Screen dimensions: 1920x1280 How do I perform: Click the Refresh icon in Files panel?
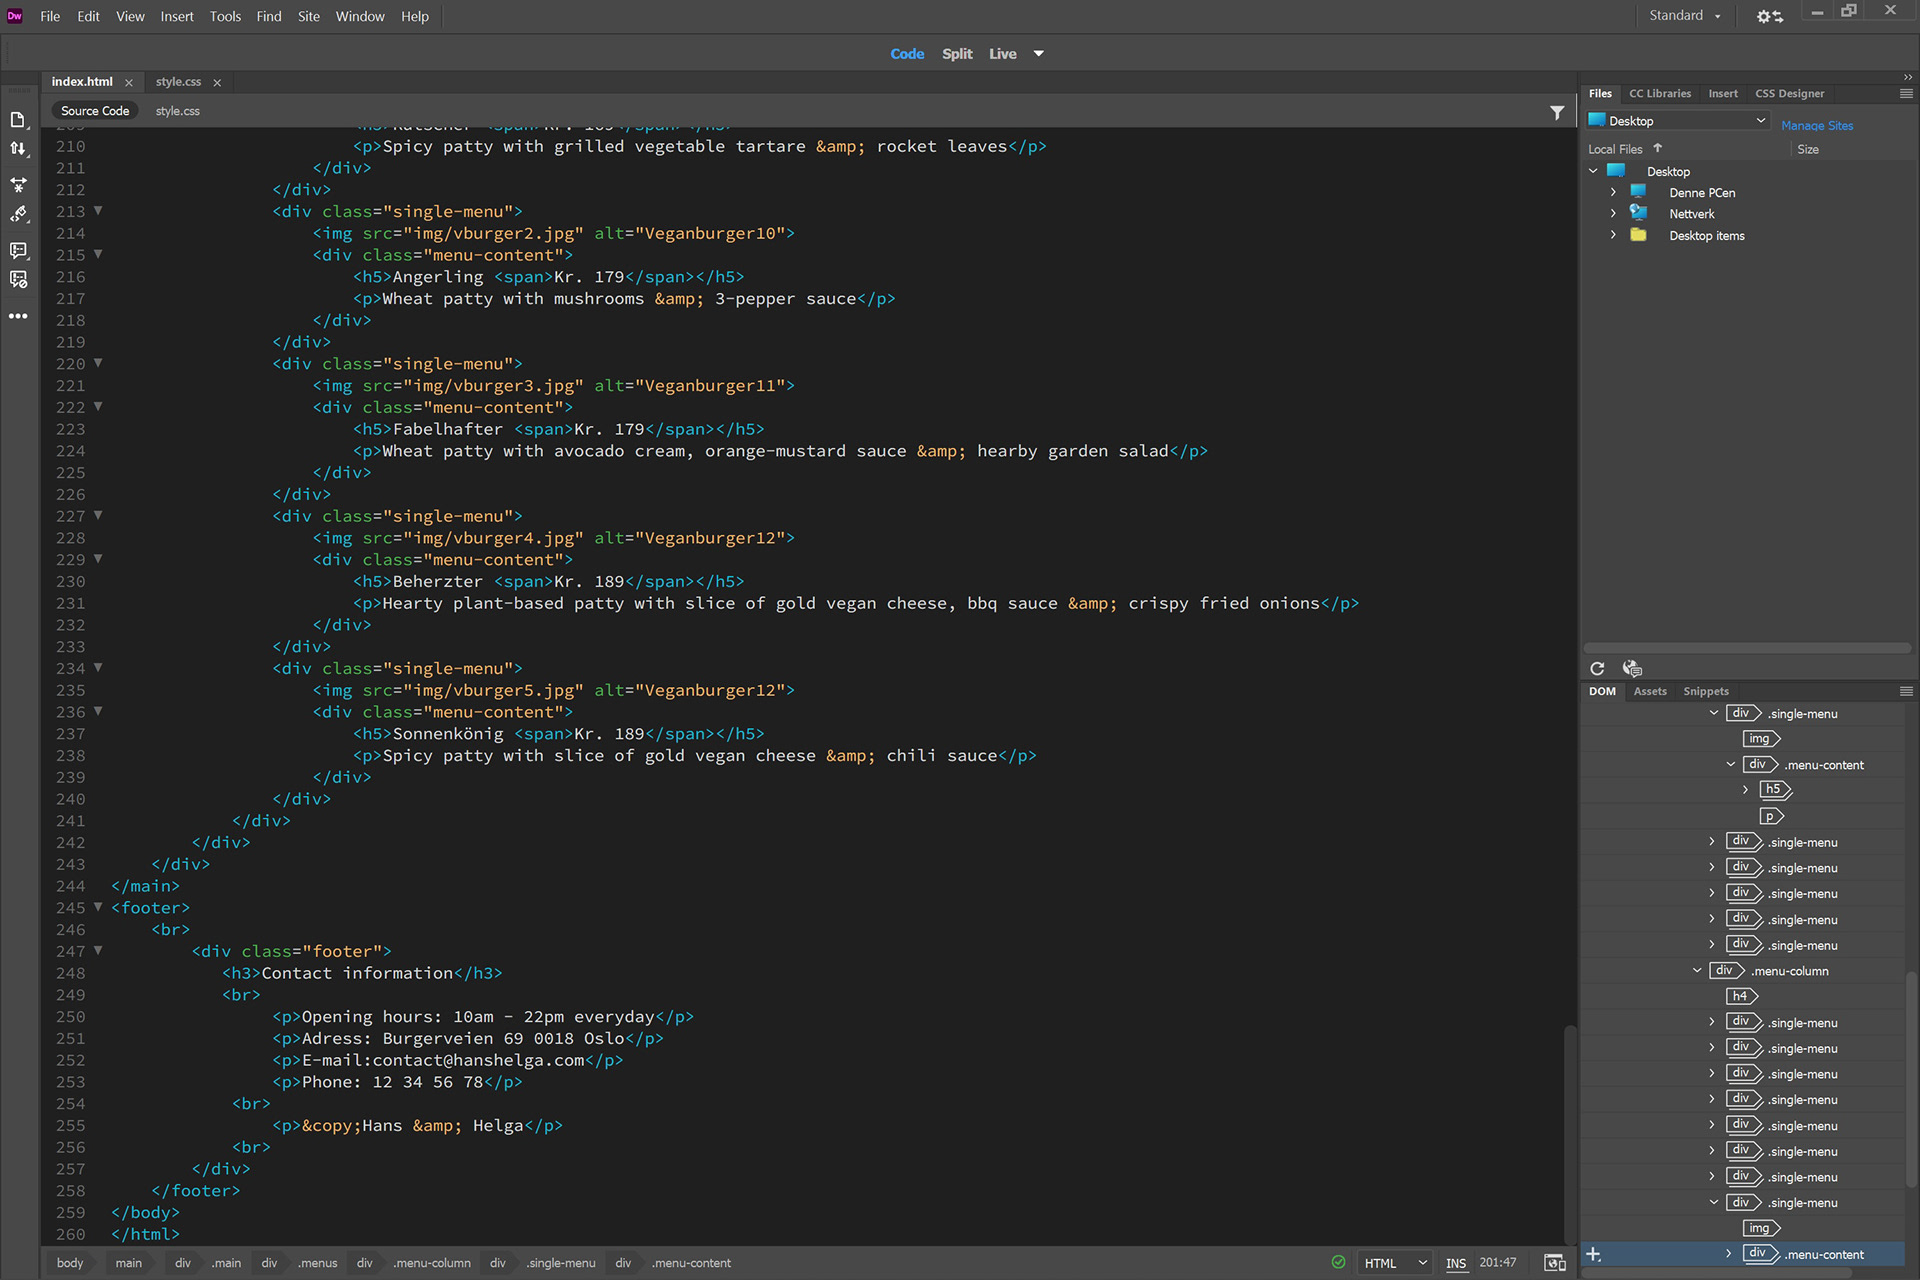pos(1597,668)
